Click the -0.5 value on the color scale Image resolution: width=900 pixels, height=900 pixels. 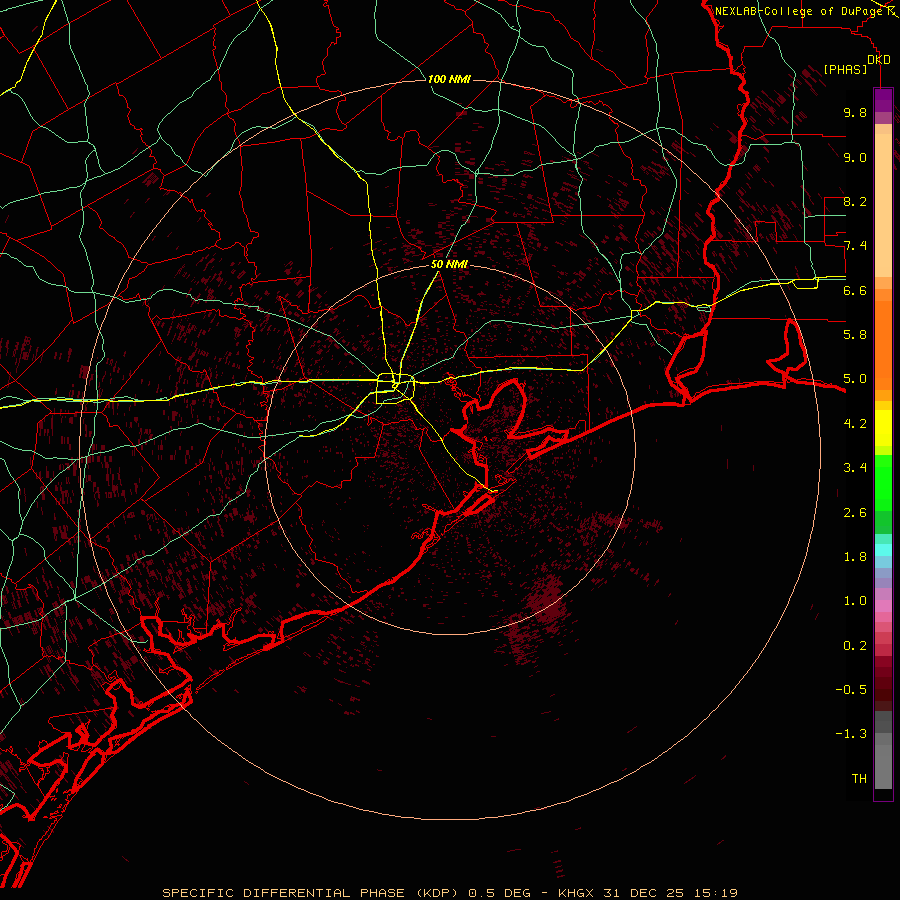pyautogui.click(x=851, y=690)
